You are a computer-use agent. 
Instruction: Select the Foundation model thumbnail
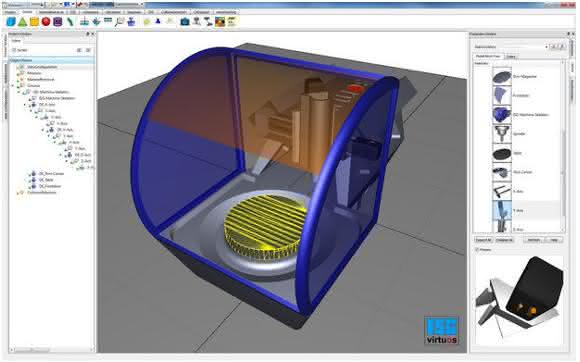(x=502, y=95)
